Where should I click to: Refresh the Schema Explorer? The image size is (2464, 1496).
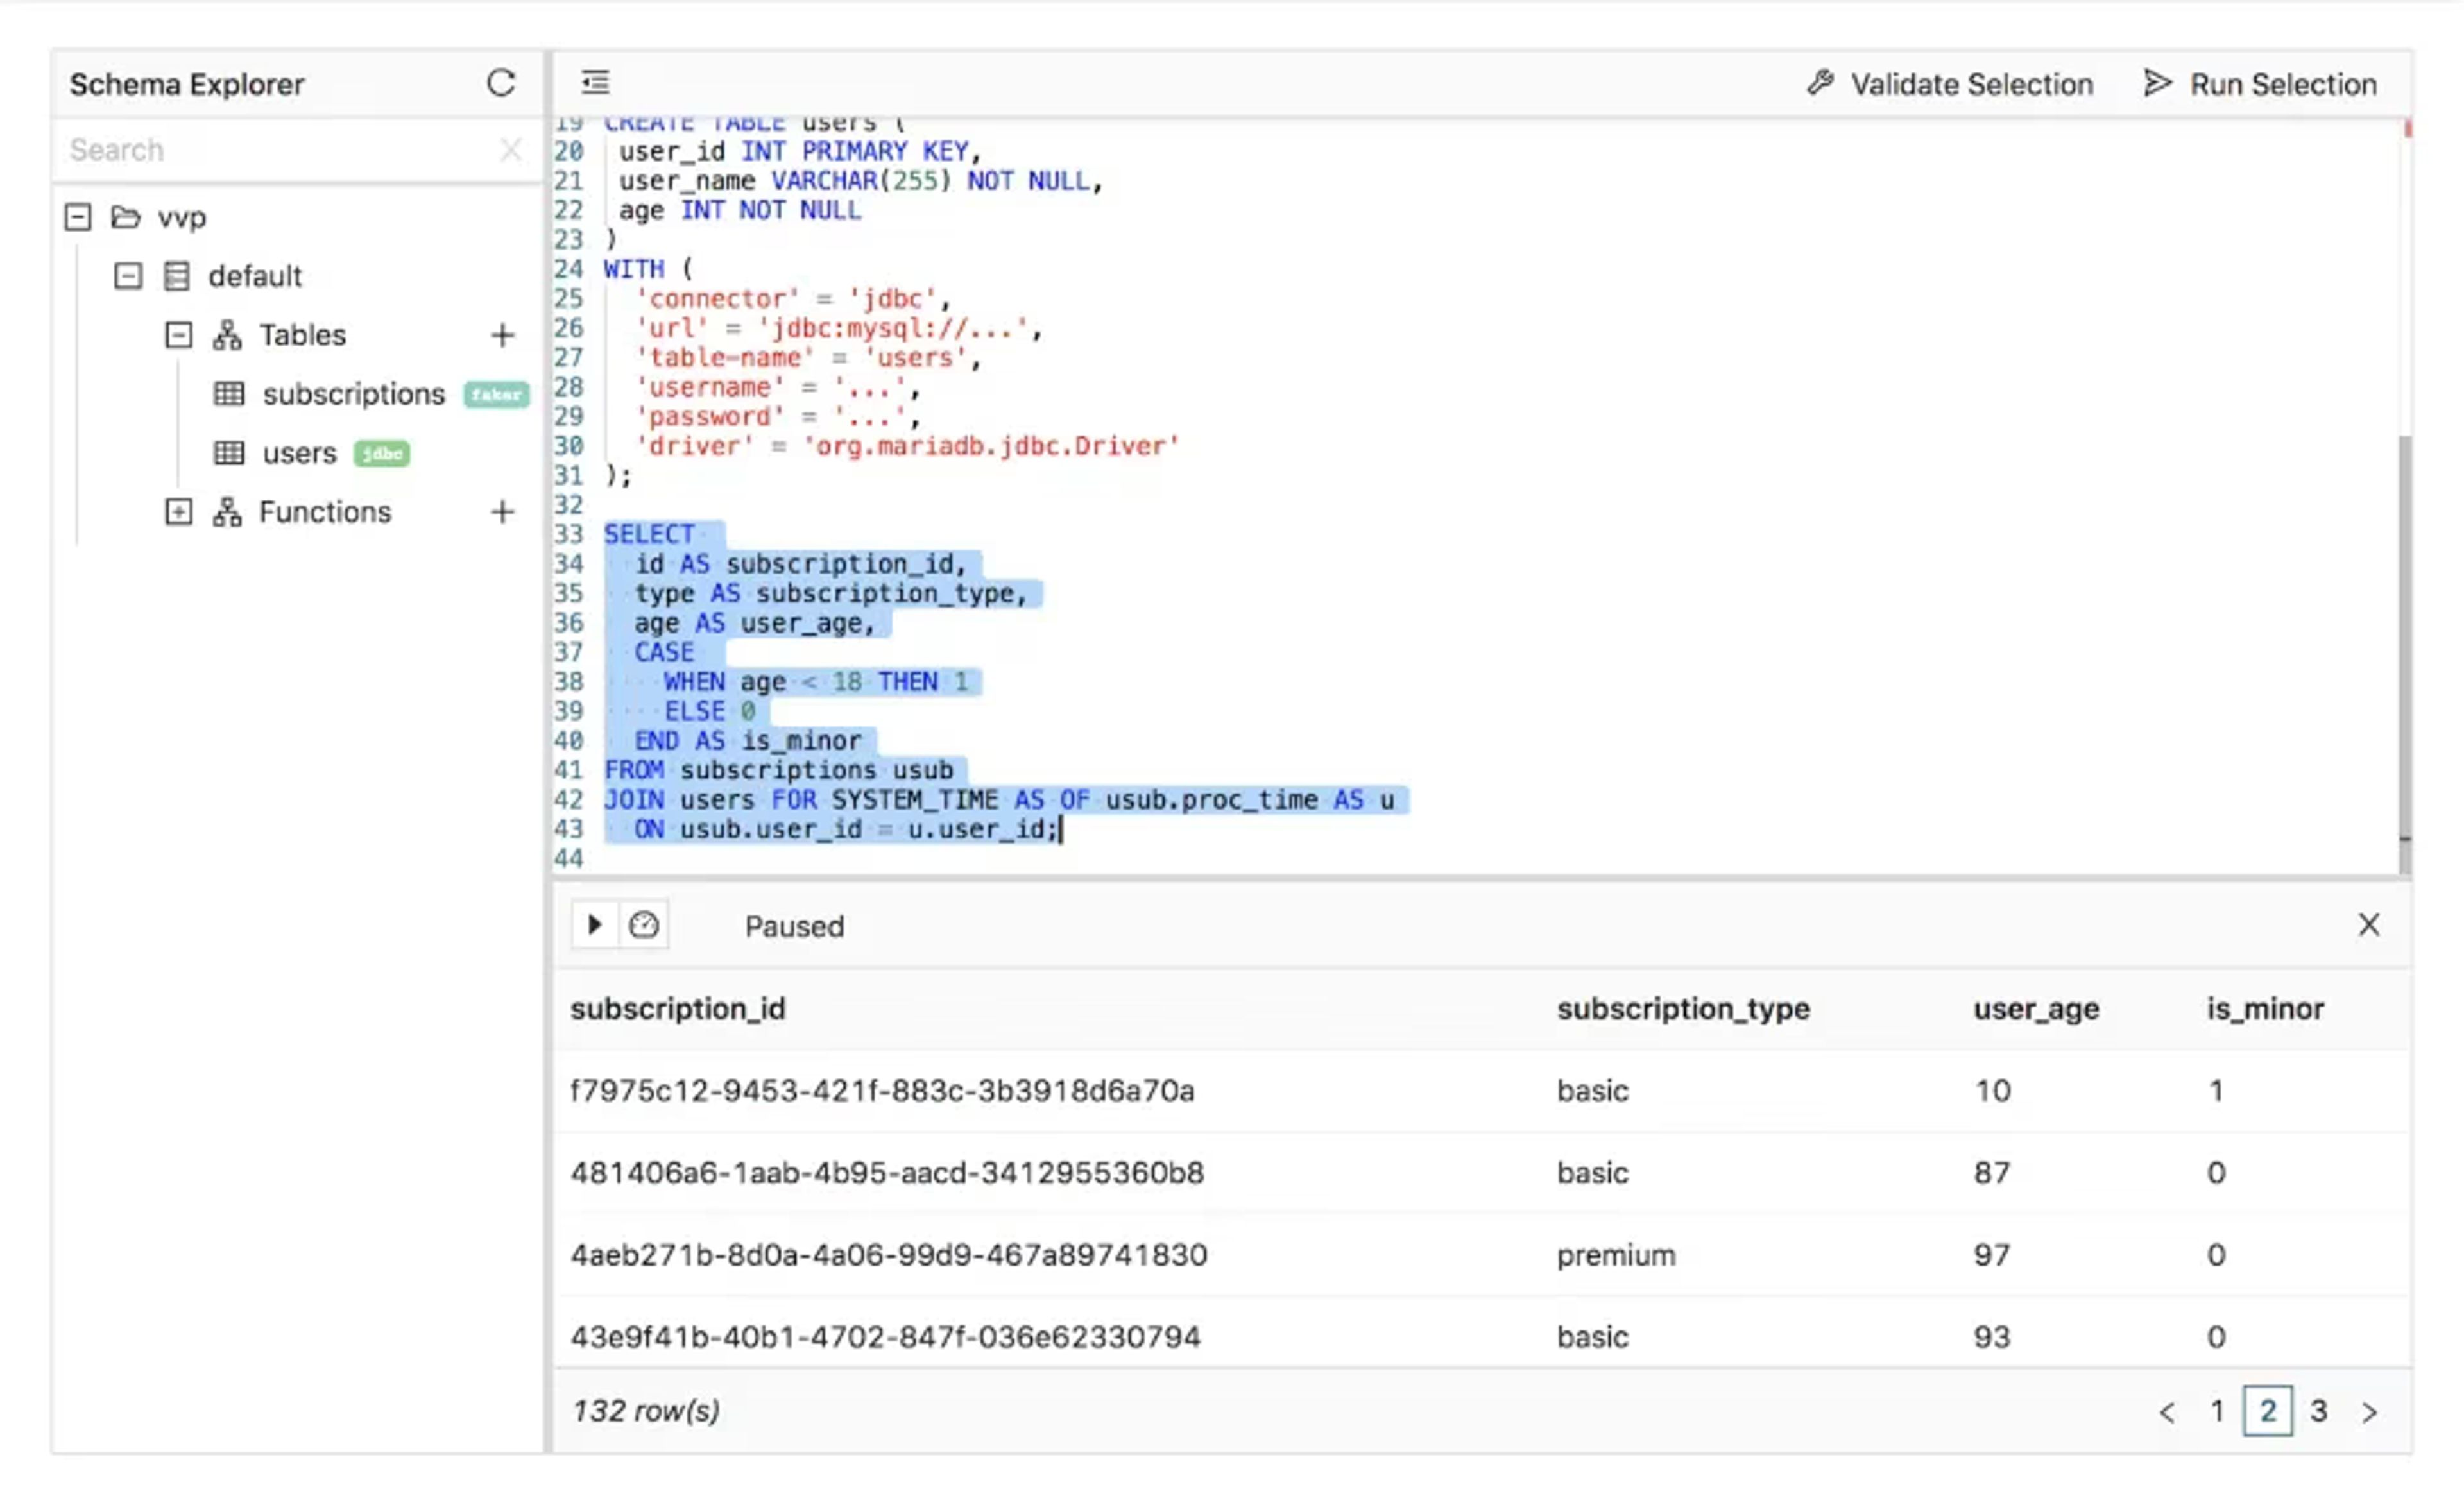(501, 83)
